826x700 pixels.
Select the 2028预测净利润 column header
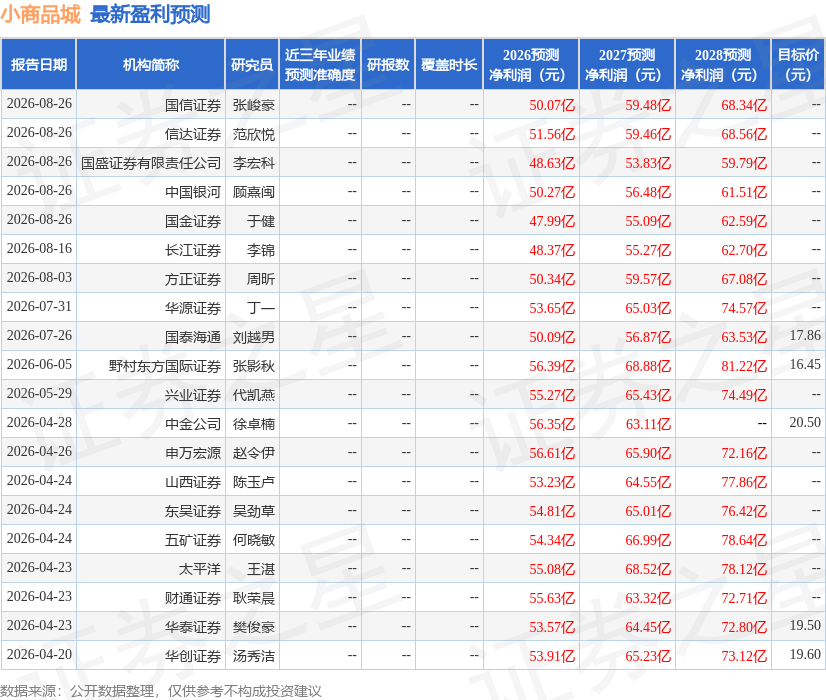723,64
